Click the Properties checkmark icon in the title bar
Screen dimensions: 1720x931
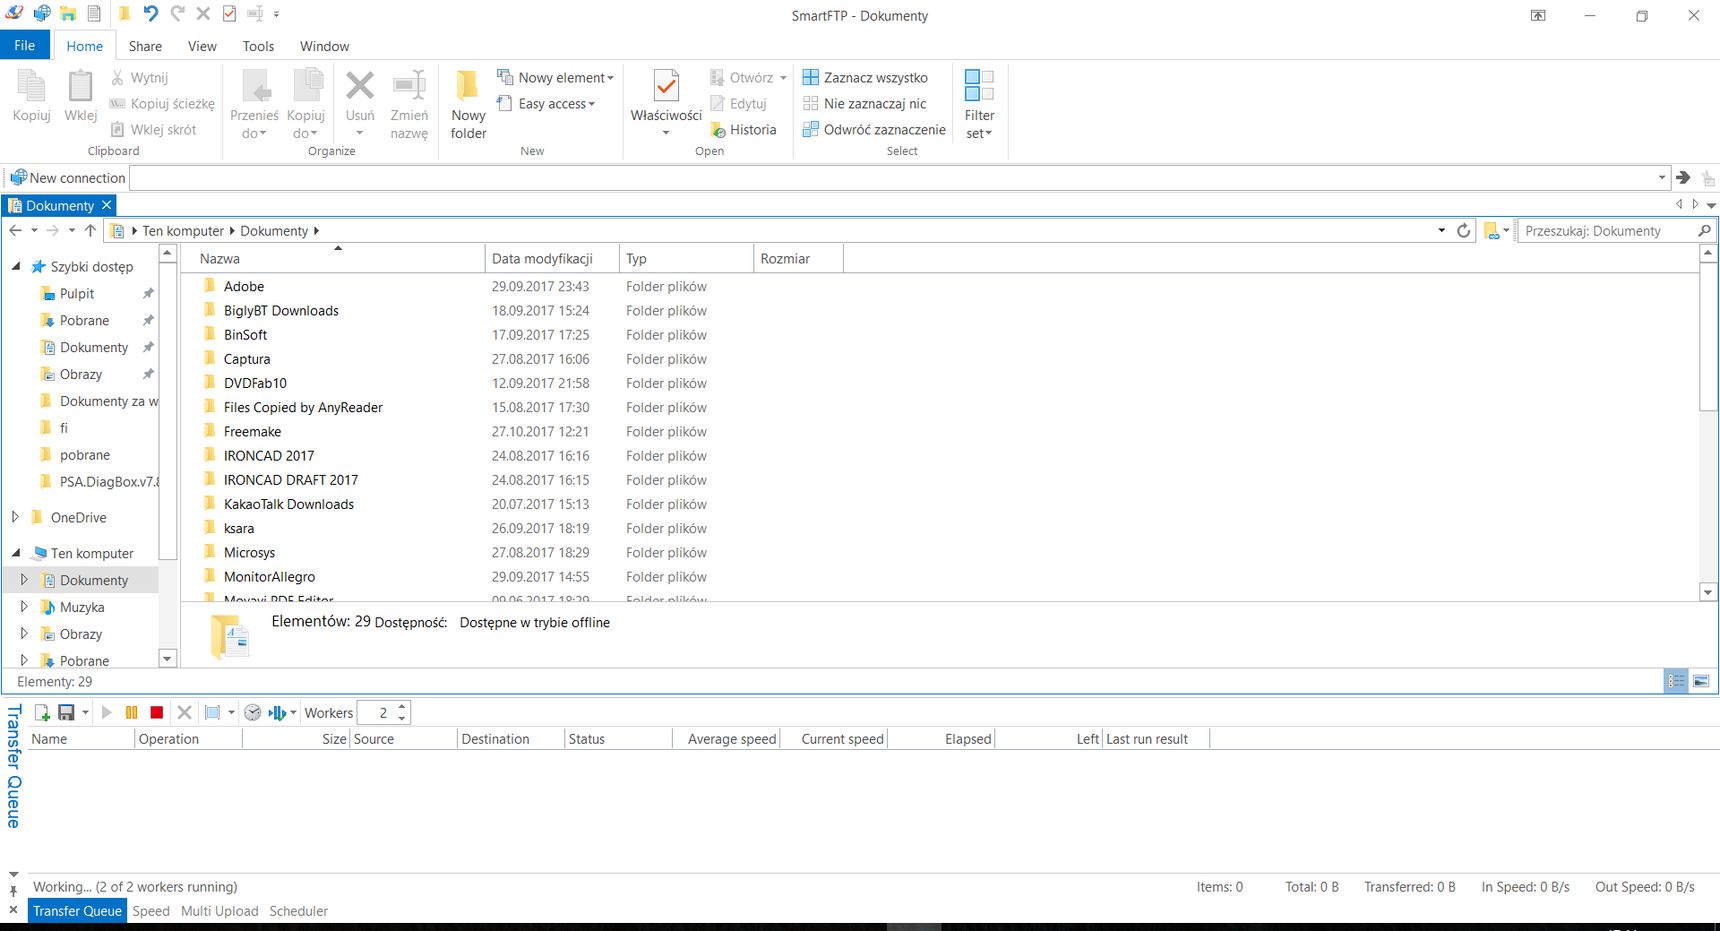[x=229, y=14]
